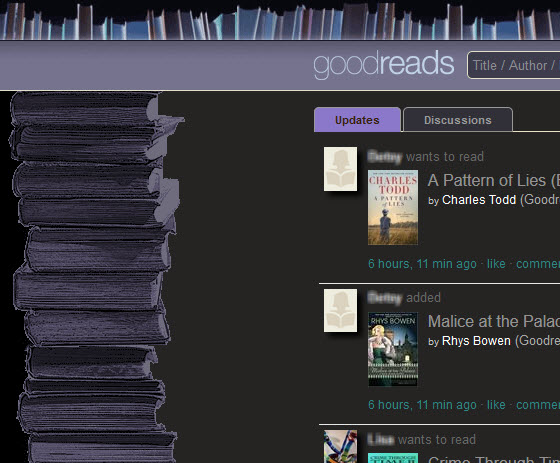Open avatar beside 'added' Malice at the Palace

[x=340, y=310]
